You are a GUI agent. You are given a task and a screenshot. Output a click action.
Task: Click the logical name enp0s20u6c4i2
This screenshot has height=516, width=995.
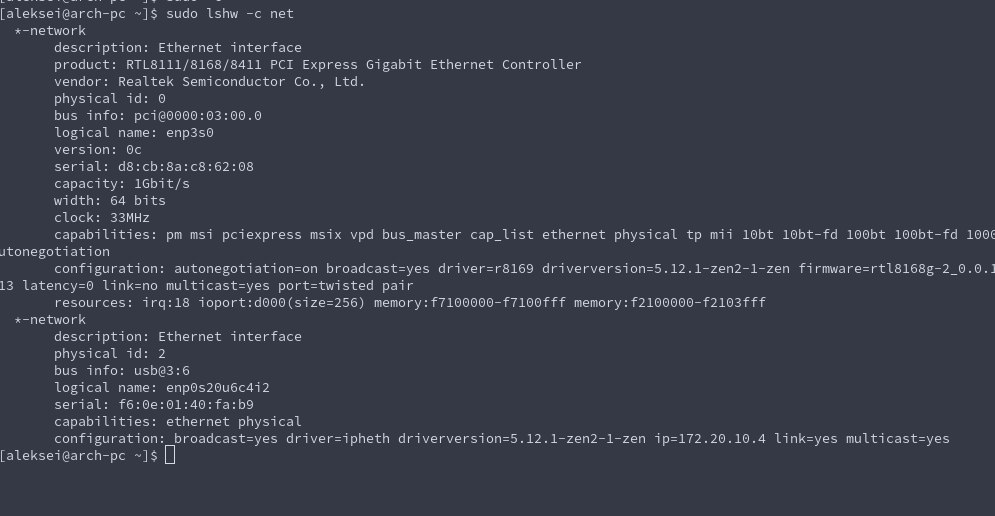[218, 388]
